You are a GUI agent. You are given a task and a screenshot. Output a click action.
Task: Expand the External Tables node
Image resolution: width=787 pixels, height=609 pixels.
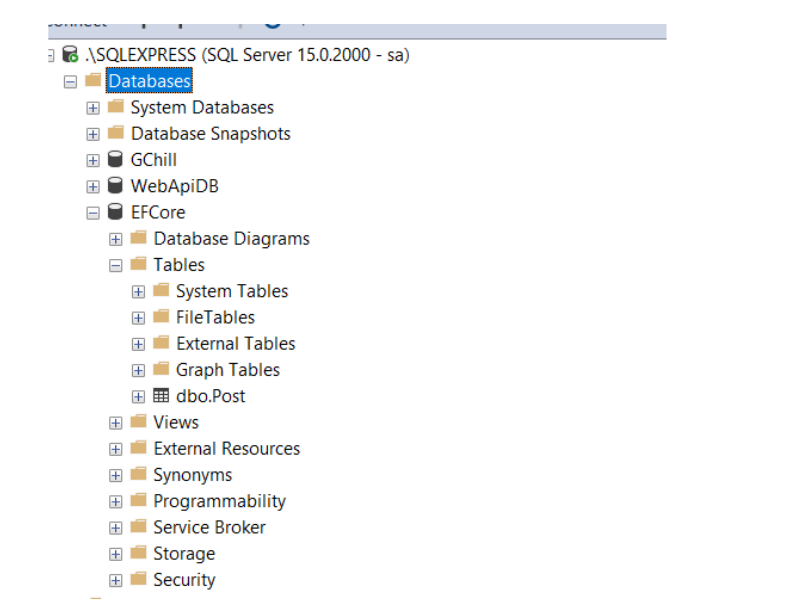coord(138,344)
